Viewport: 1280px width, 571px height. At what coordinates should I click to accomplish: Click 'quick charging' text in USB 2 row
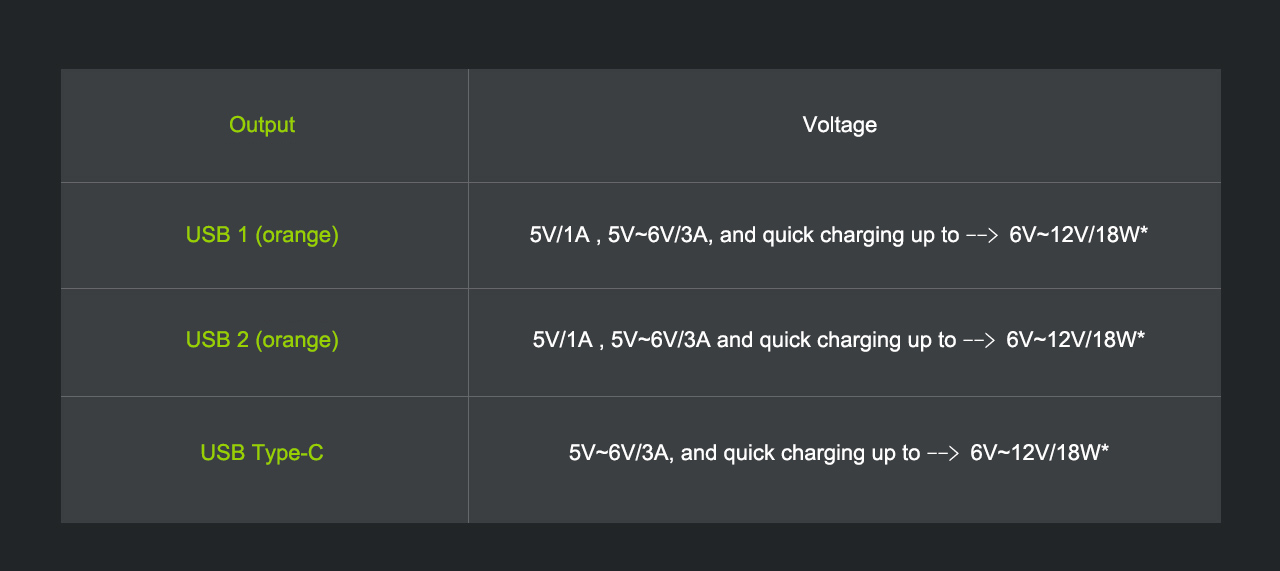pyautogui.click(x=822, y=340)
